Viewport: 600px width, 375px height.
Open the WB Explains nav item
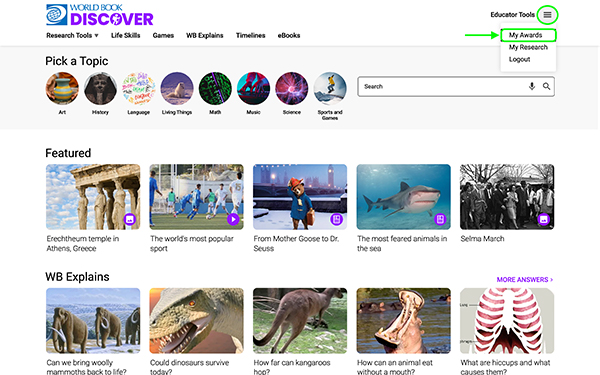pos(205,36)
